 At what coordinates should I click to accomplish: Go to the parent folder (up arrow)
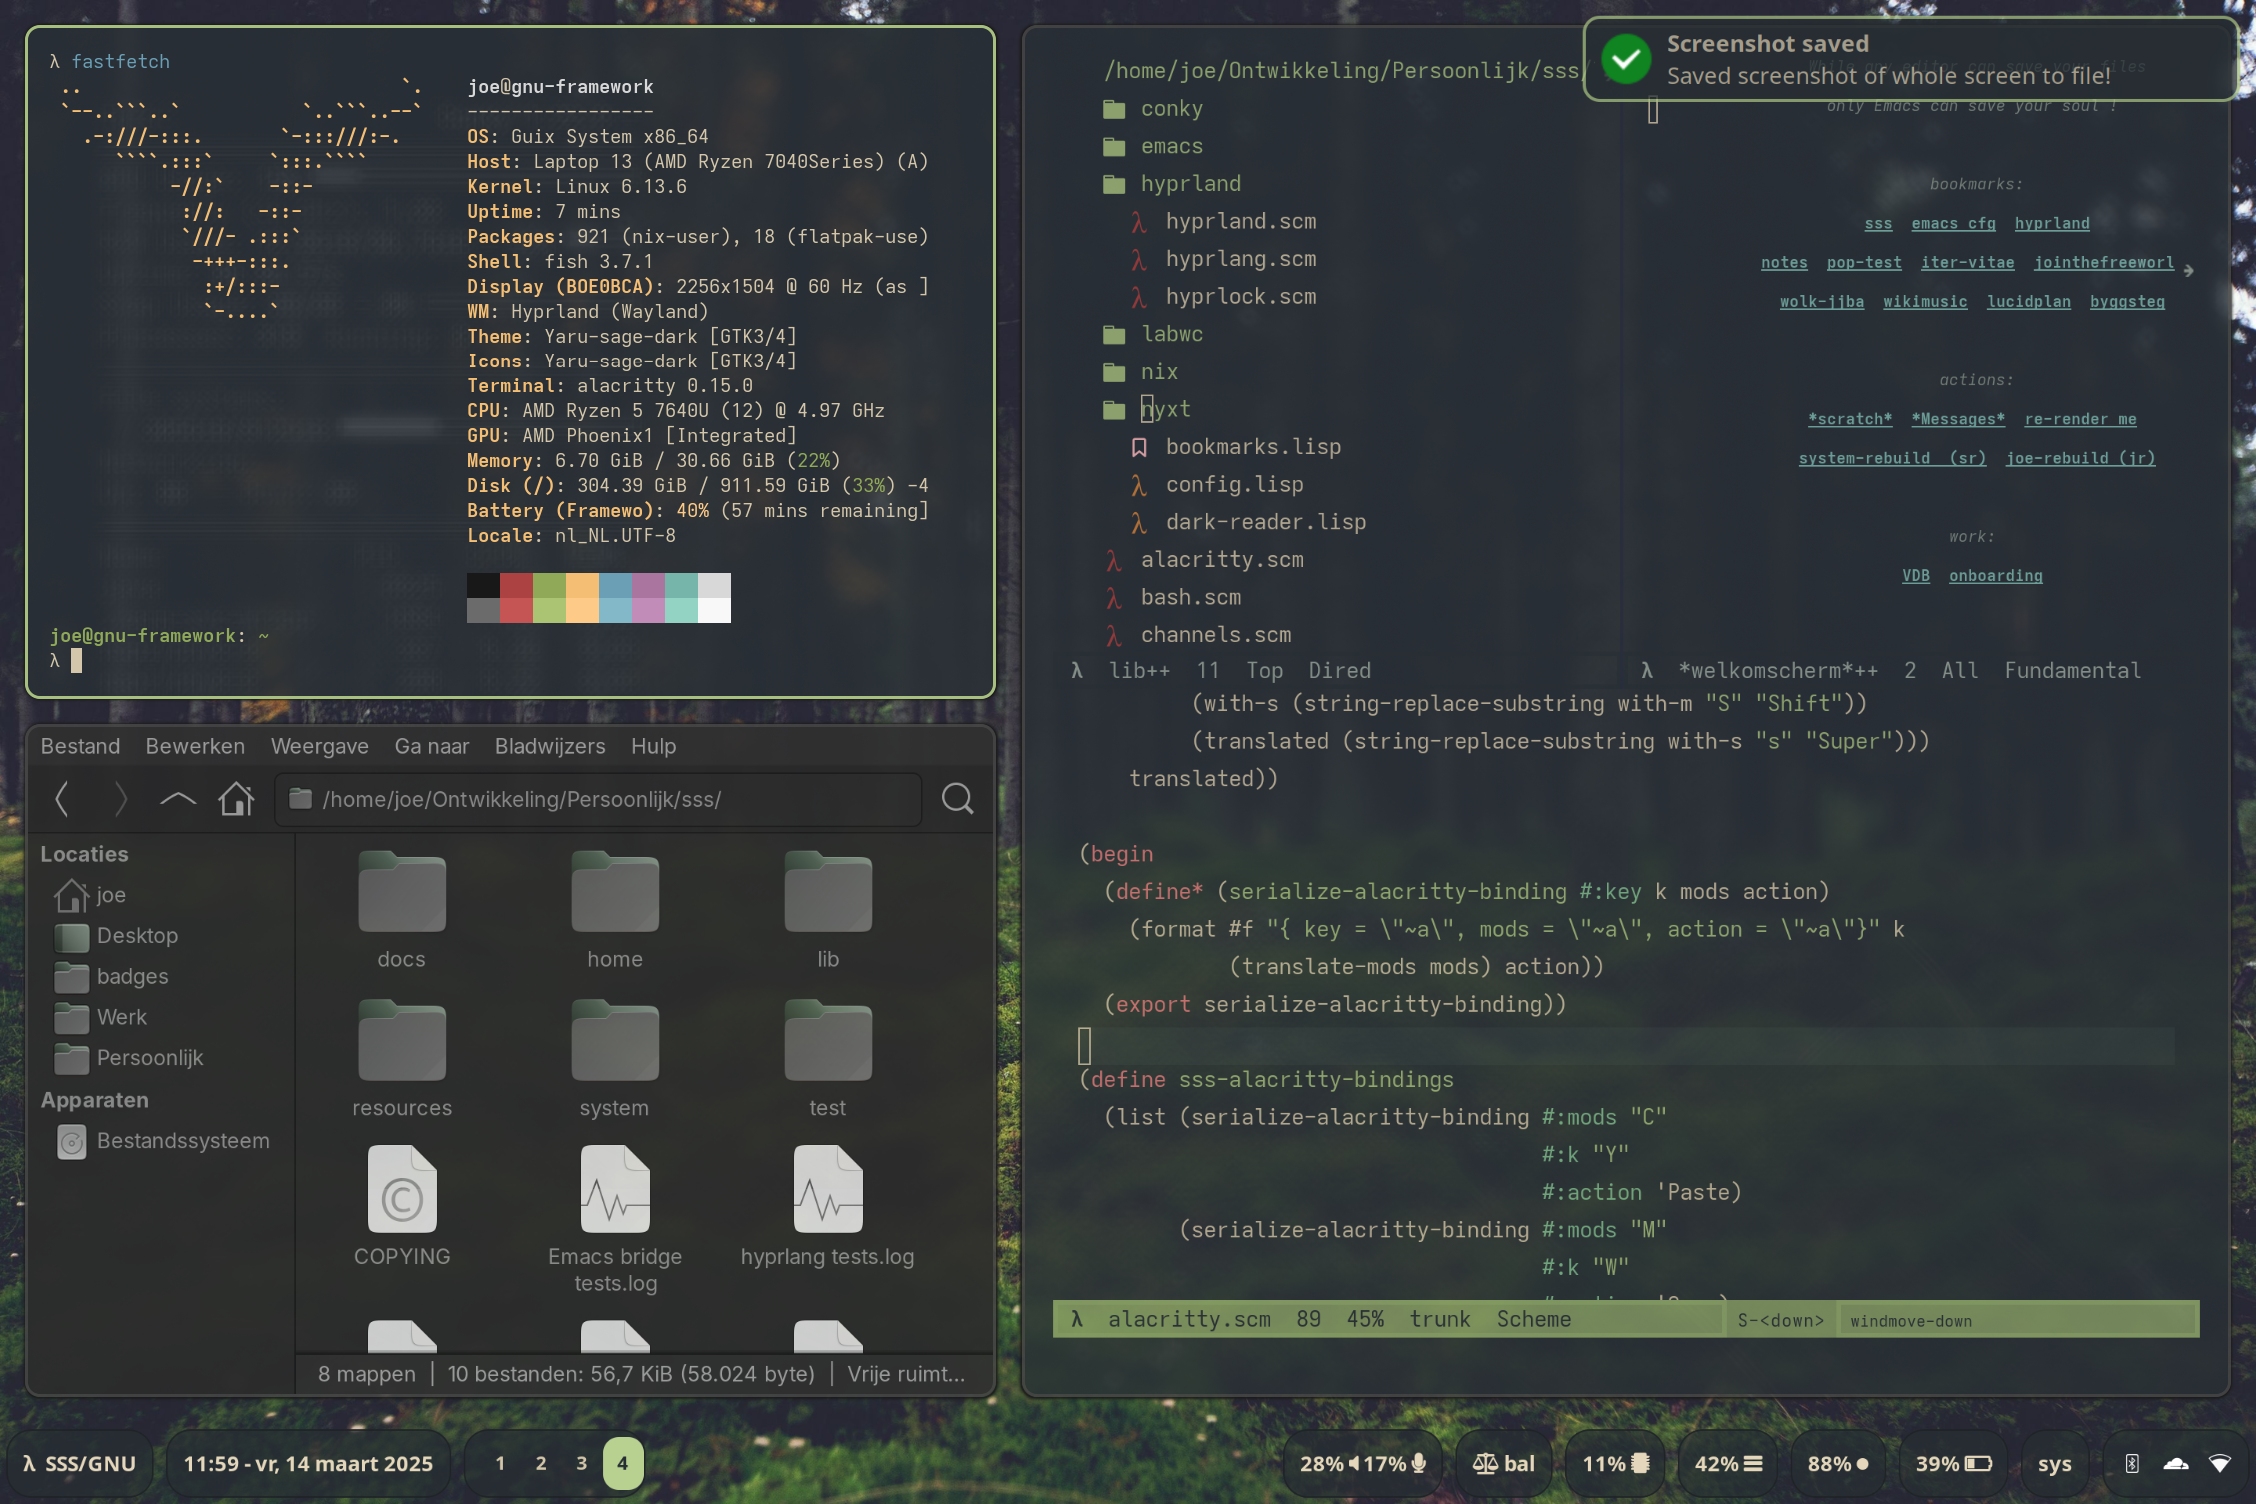point(178,799)
